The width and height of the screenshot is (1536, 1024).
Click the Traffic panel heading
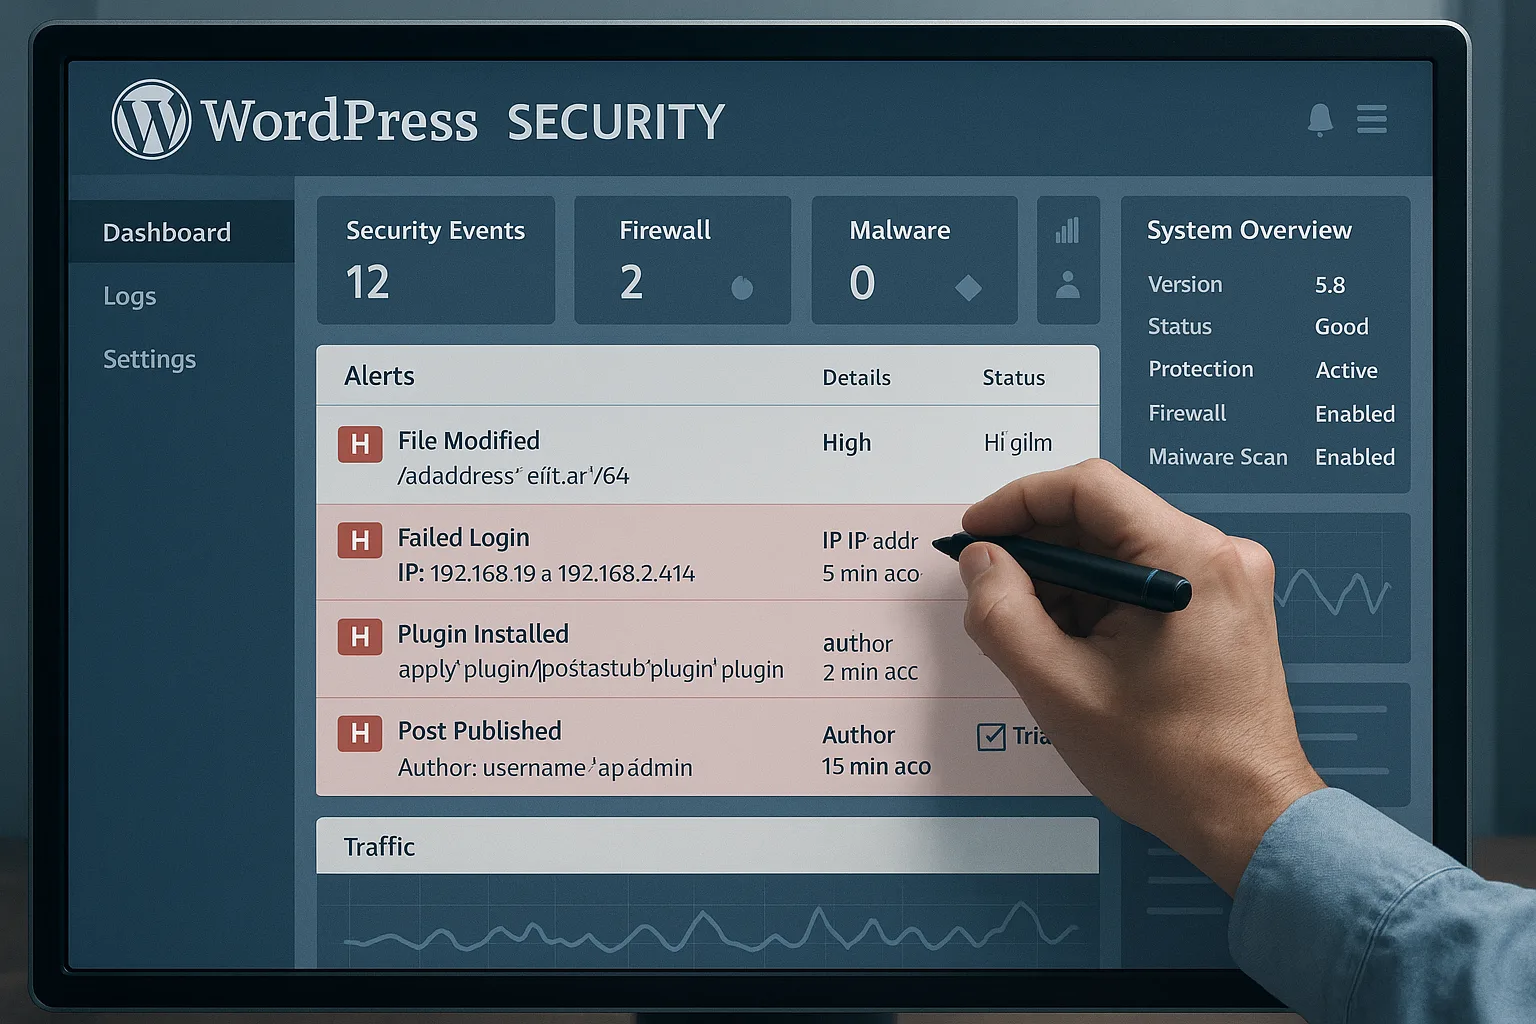[x=379, y=847]
